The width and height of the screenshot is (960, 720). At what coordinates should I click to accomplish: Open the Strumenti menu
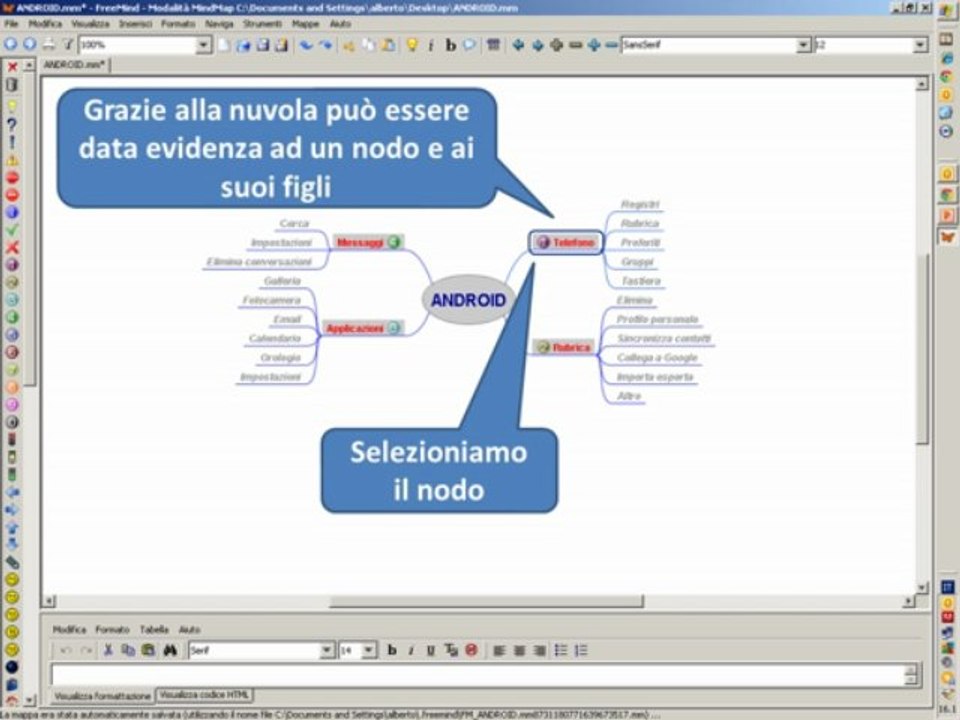point(263,24)
